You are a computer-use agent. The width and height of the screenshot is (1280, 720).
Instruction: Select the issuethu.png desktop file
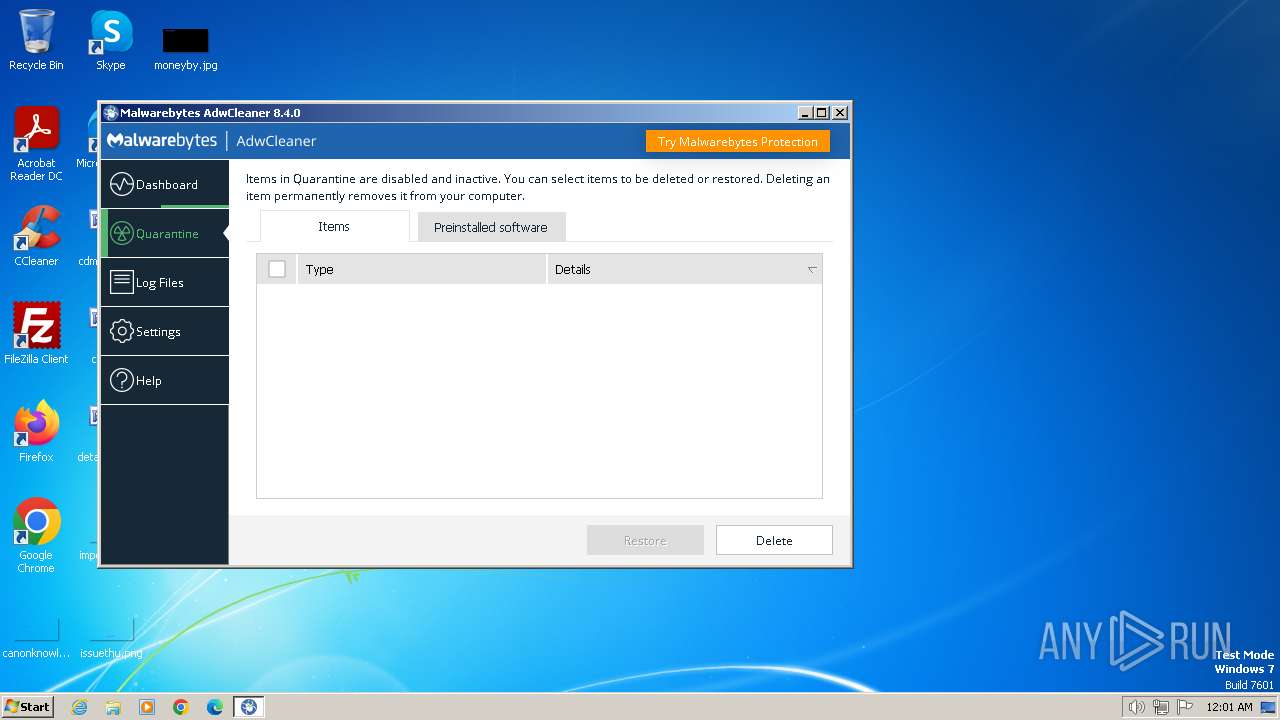click(111, 640)
